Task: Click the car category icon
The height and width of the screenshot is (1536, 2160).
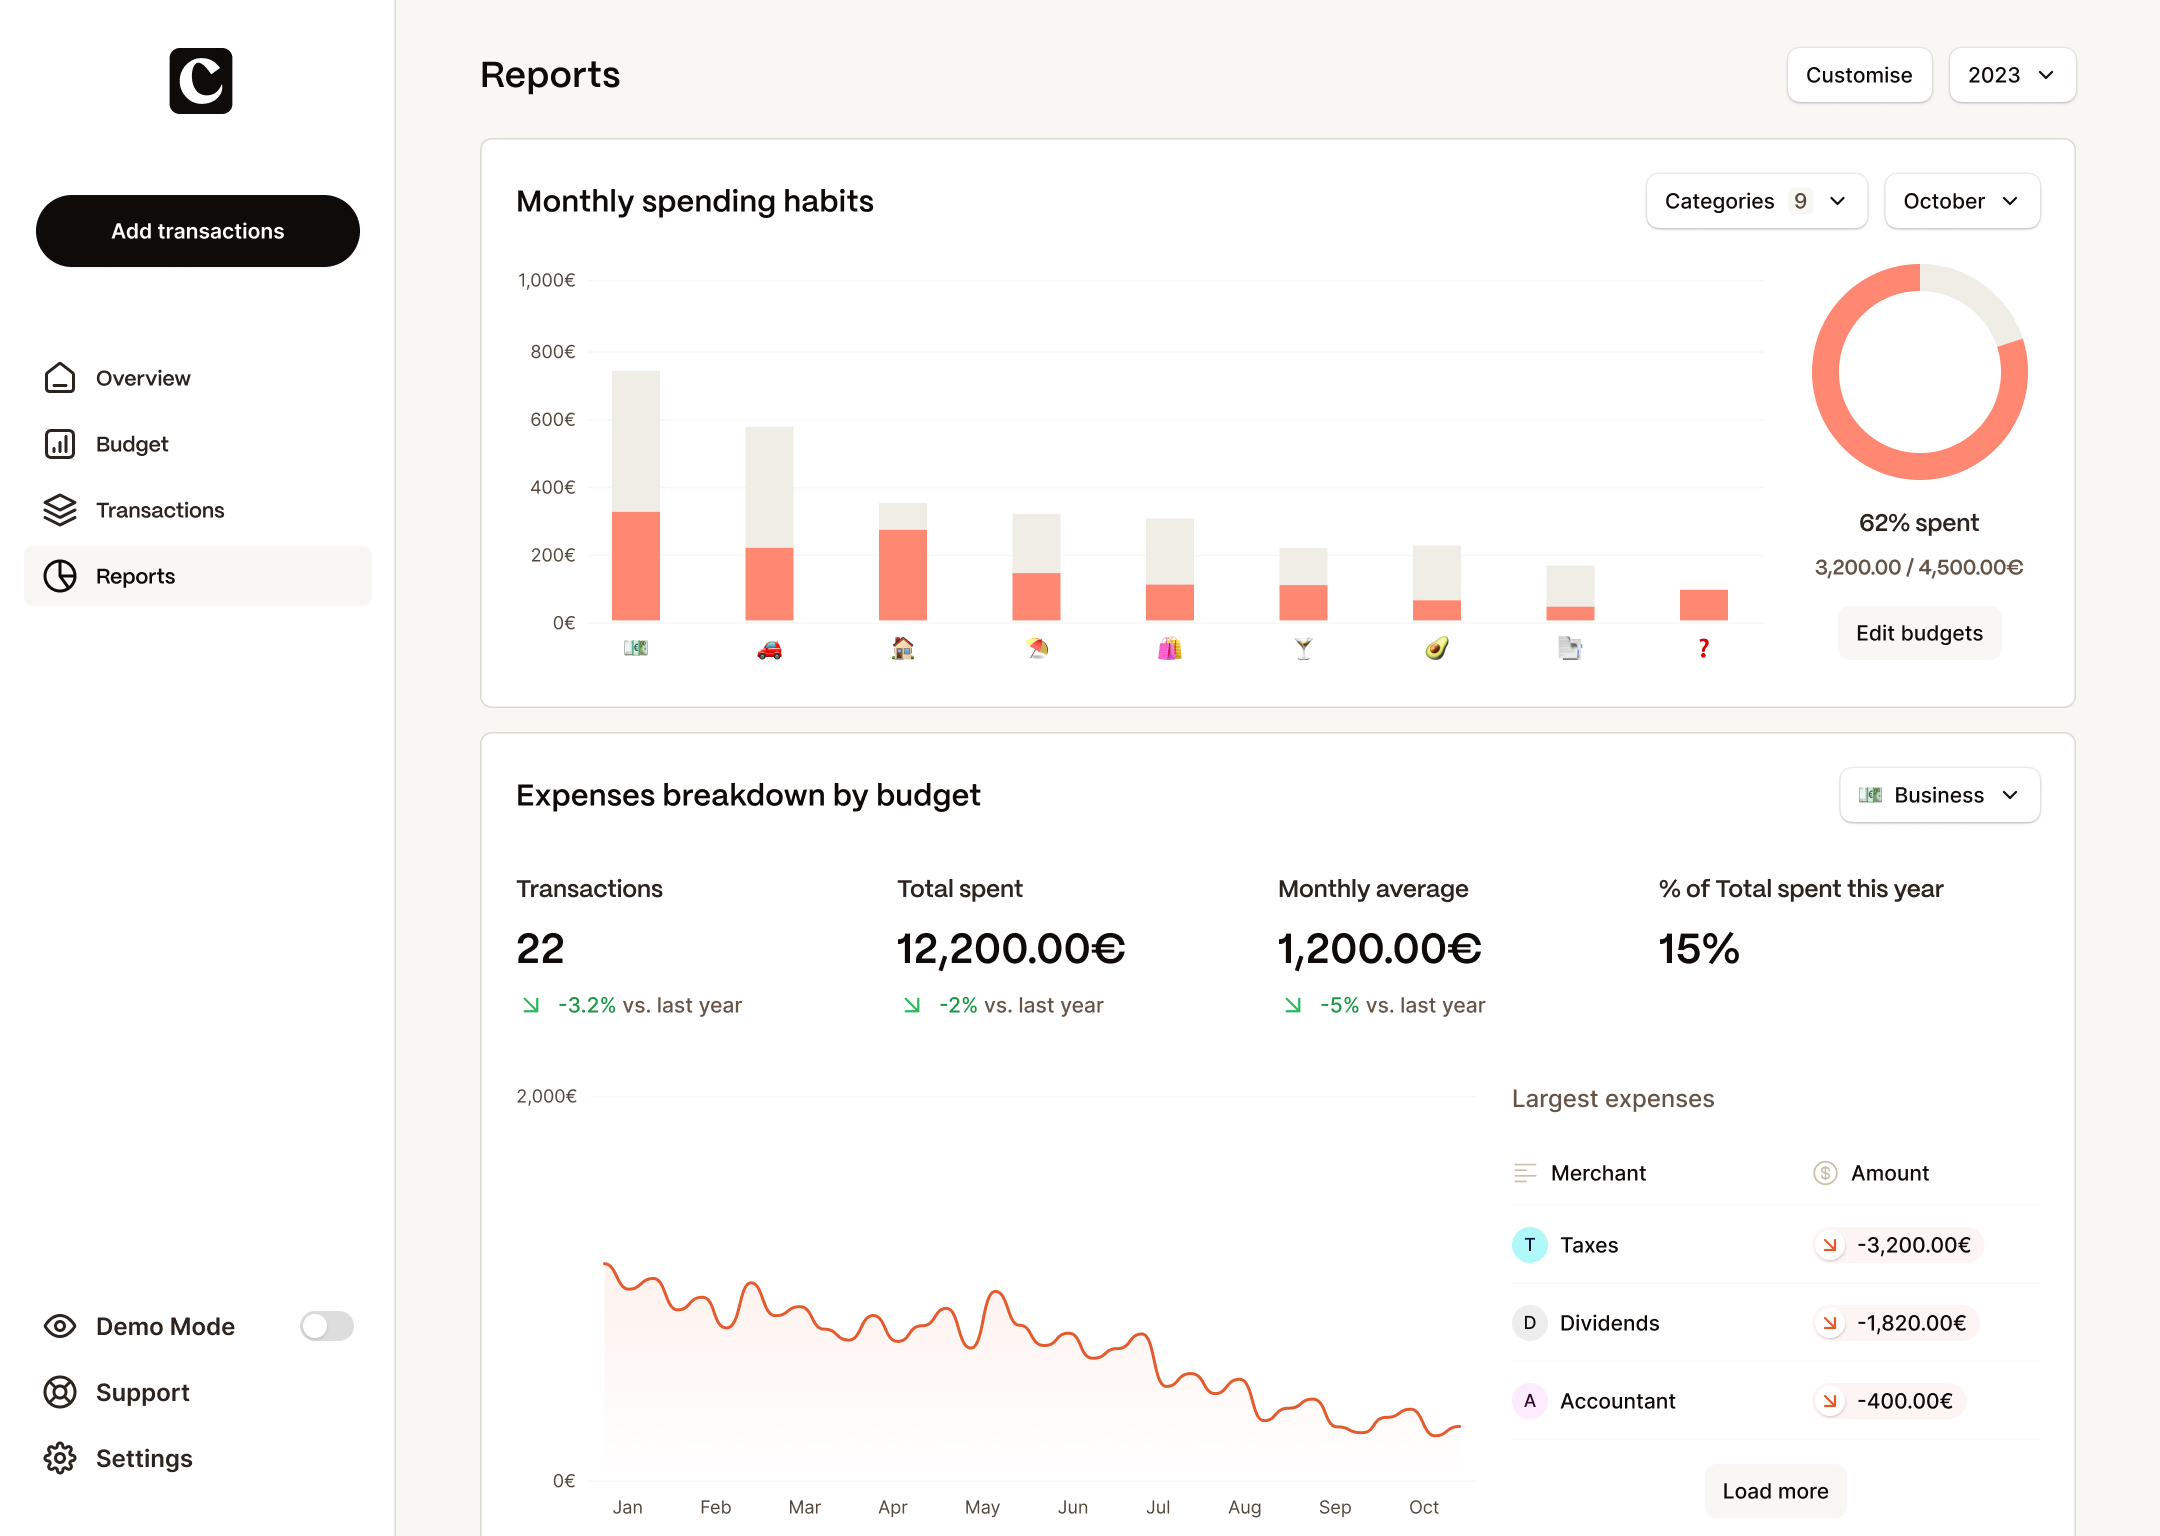Action: tap(769, 650)
